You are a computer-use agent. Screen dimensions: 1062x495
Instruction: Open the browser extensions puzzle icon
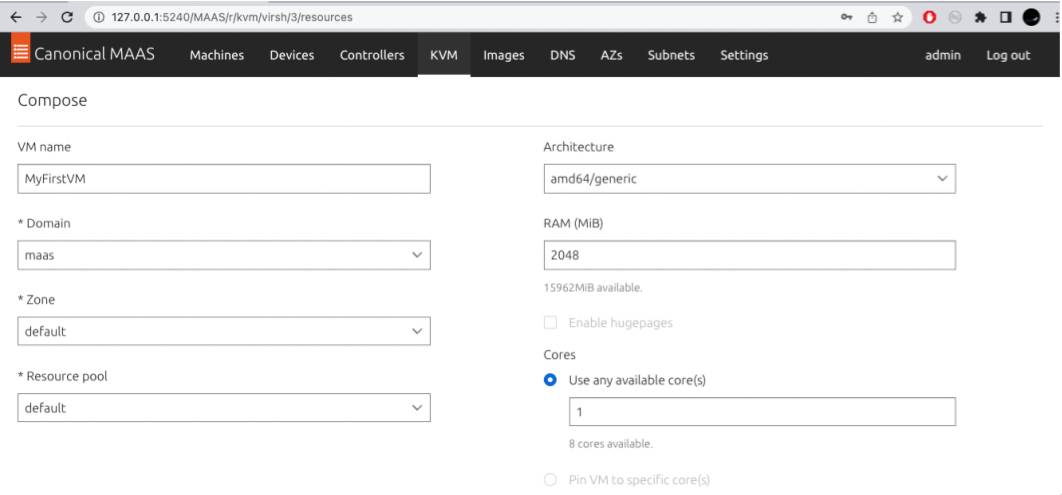pyautogui.click(x=981, y=17)
